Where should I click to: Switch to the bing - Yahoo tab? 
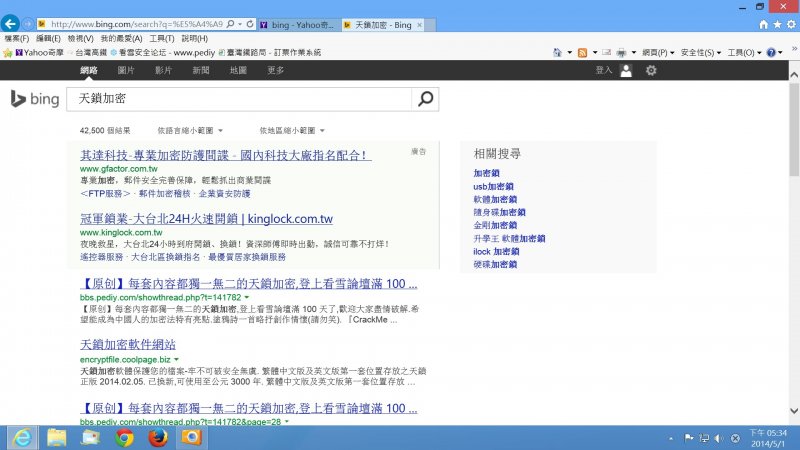pyautogui.click(x=298, y=24)
